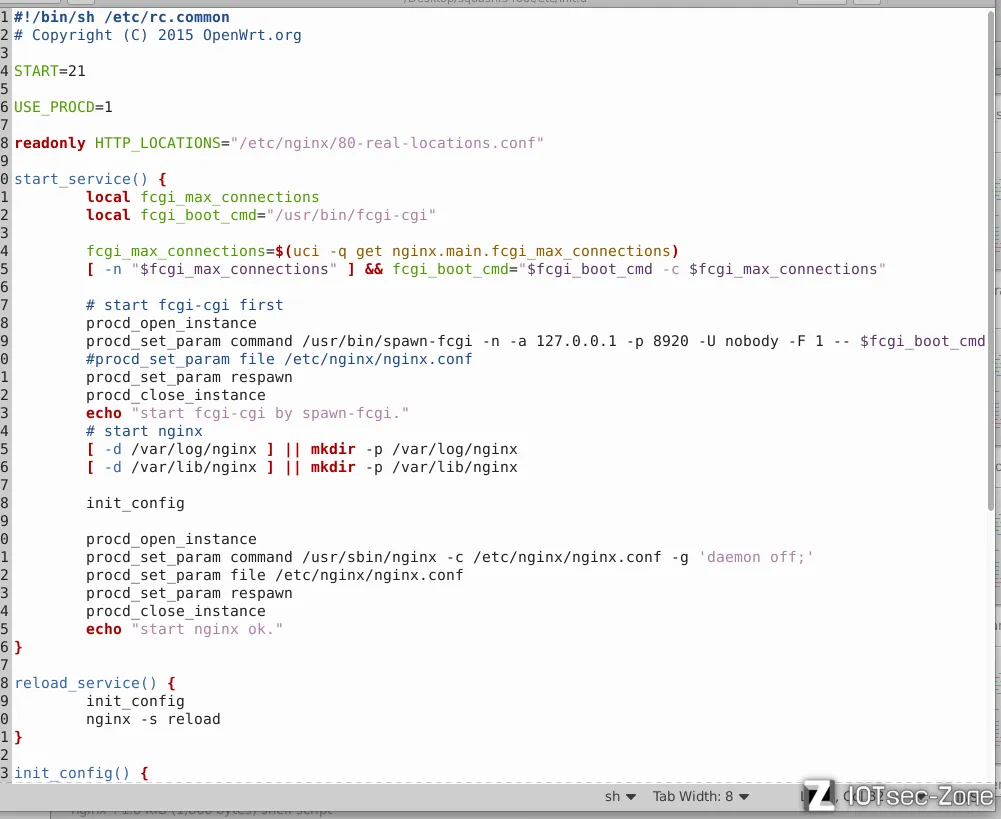
Task: Click the 'readonly HTTP_LOCATIONS' line
Action: (x=279, y=143)
